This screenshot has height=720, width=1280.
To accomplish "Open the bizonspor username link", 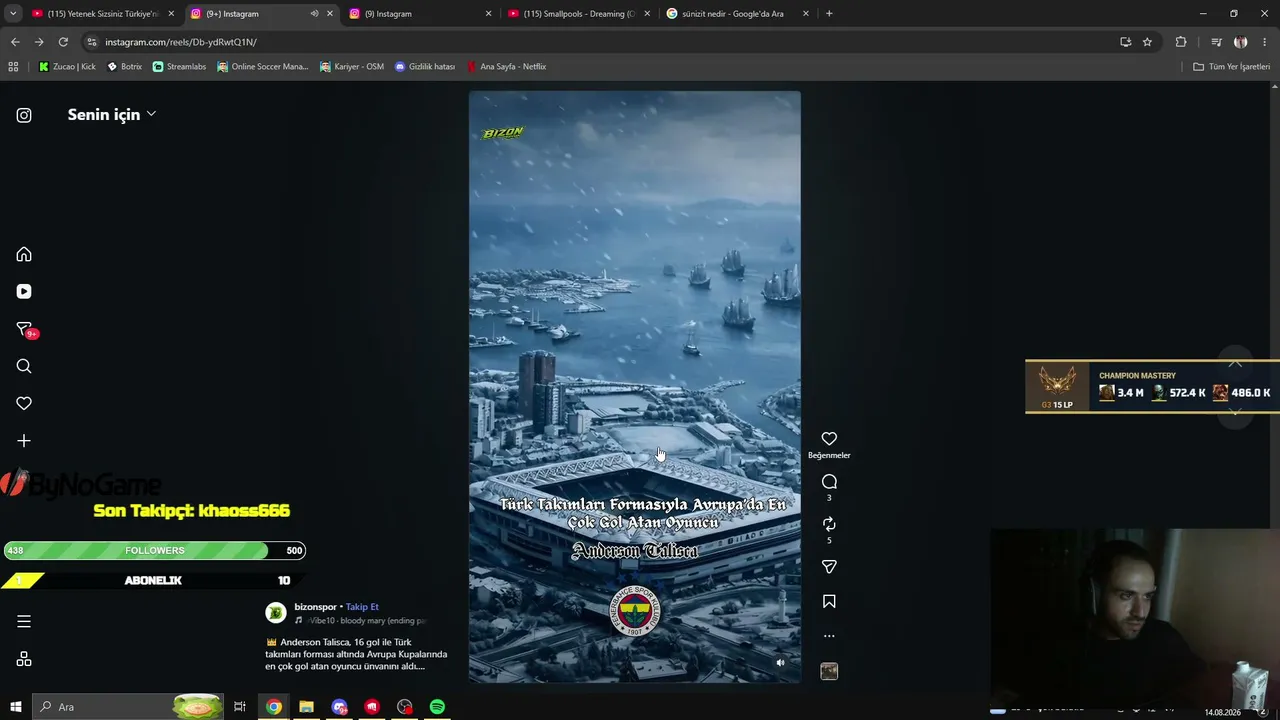I will coord(315,607).
